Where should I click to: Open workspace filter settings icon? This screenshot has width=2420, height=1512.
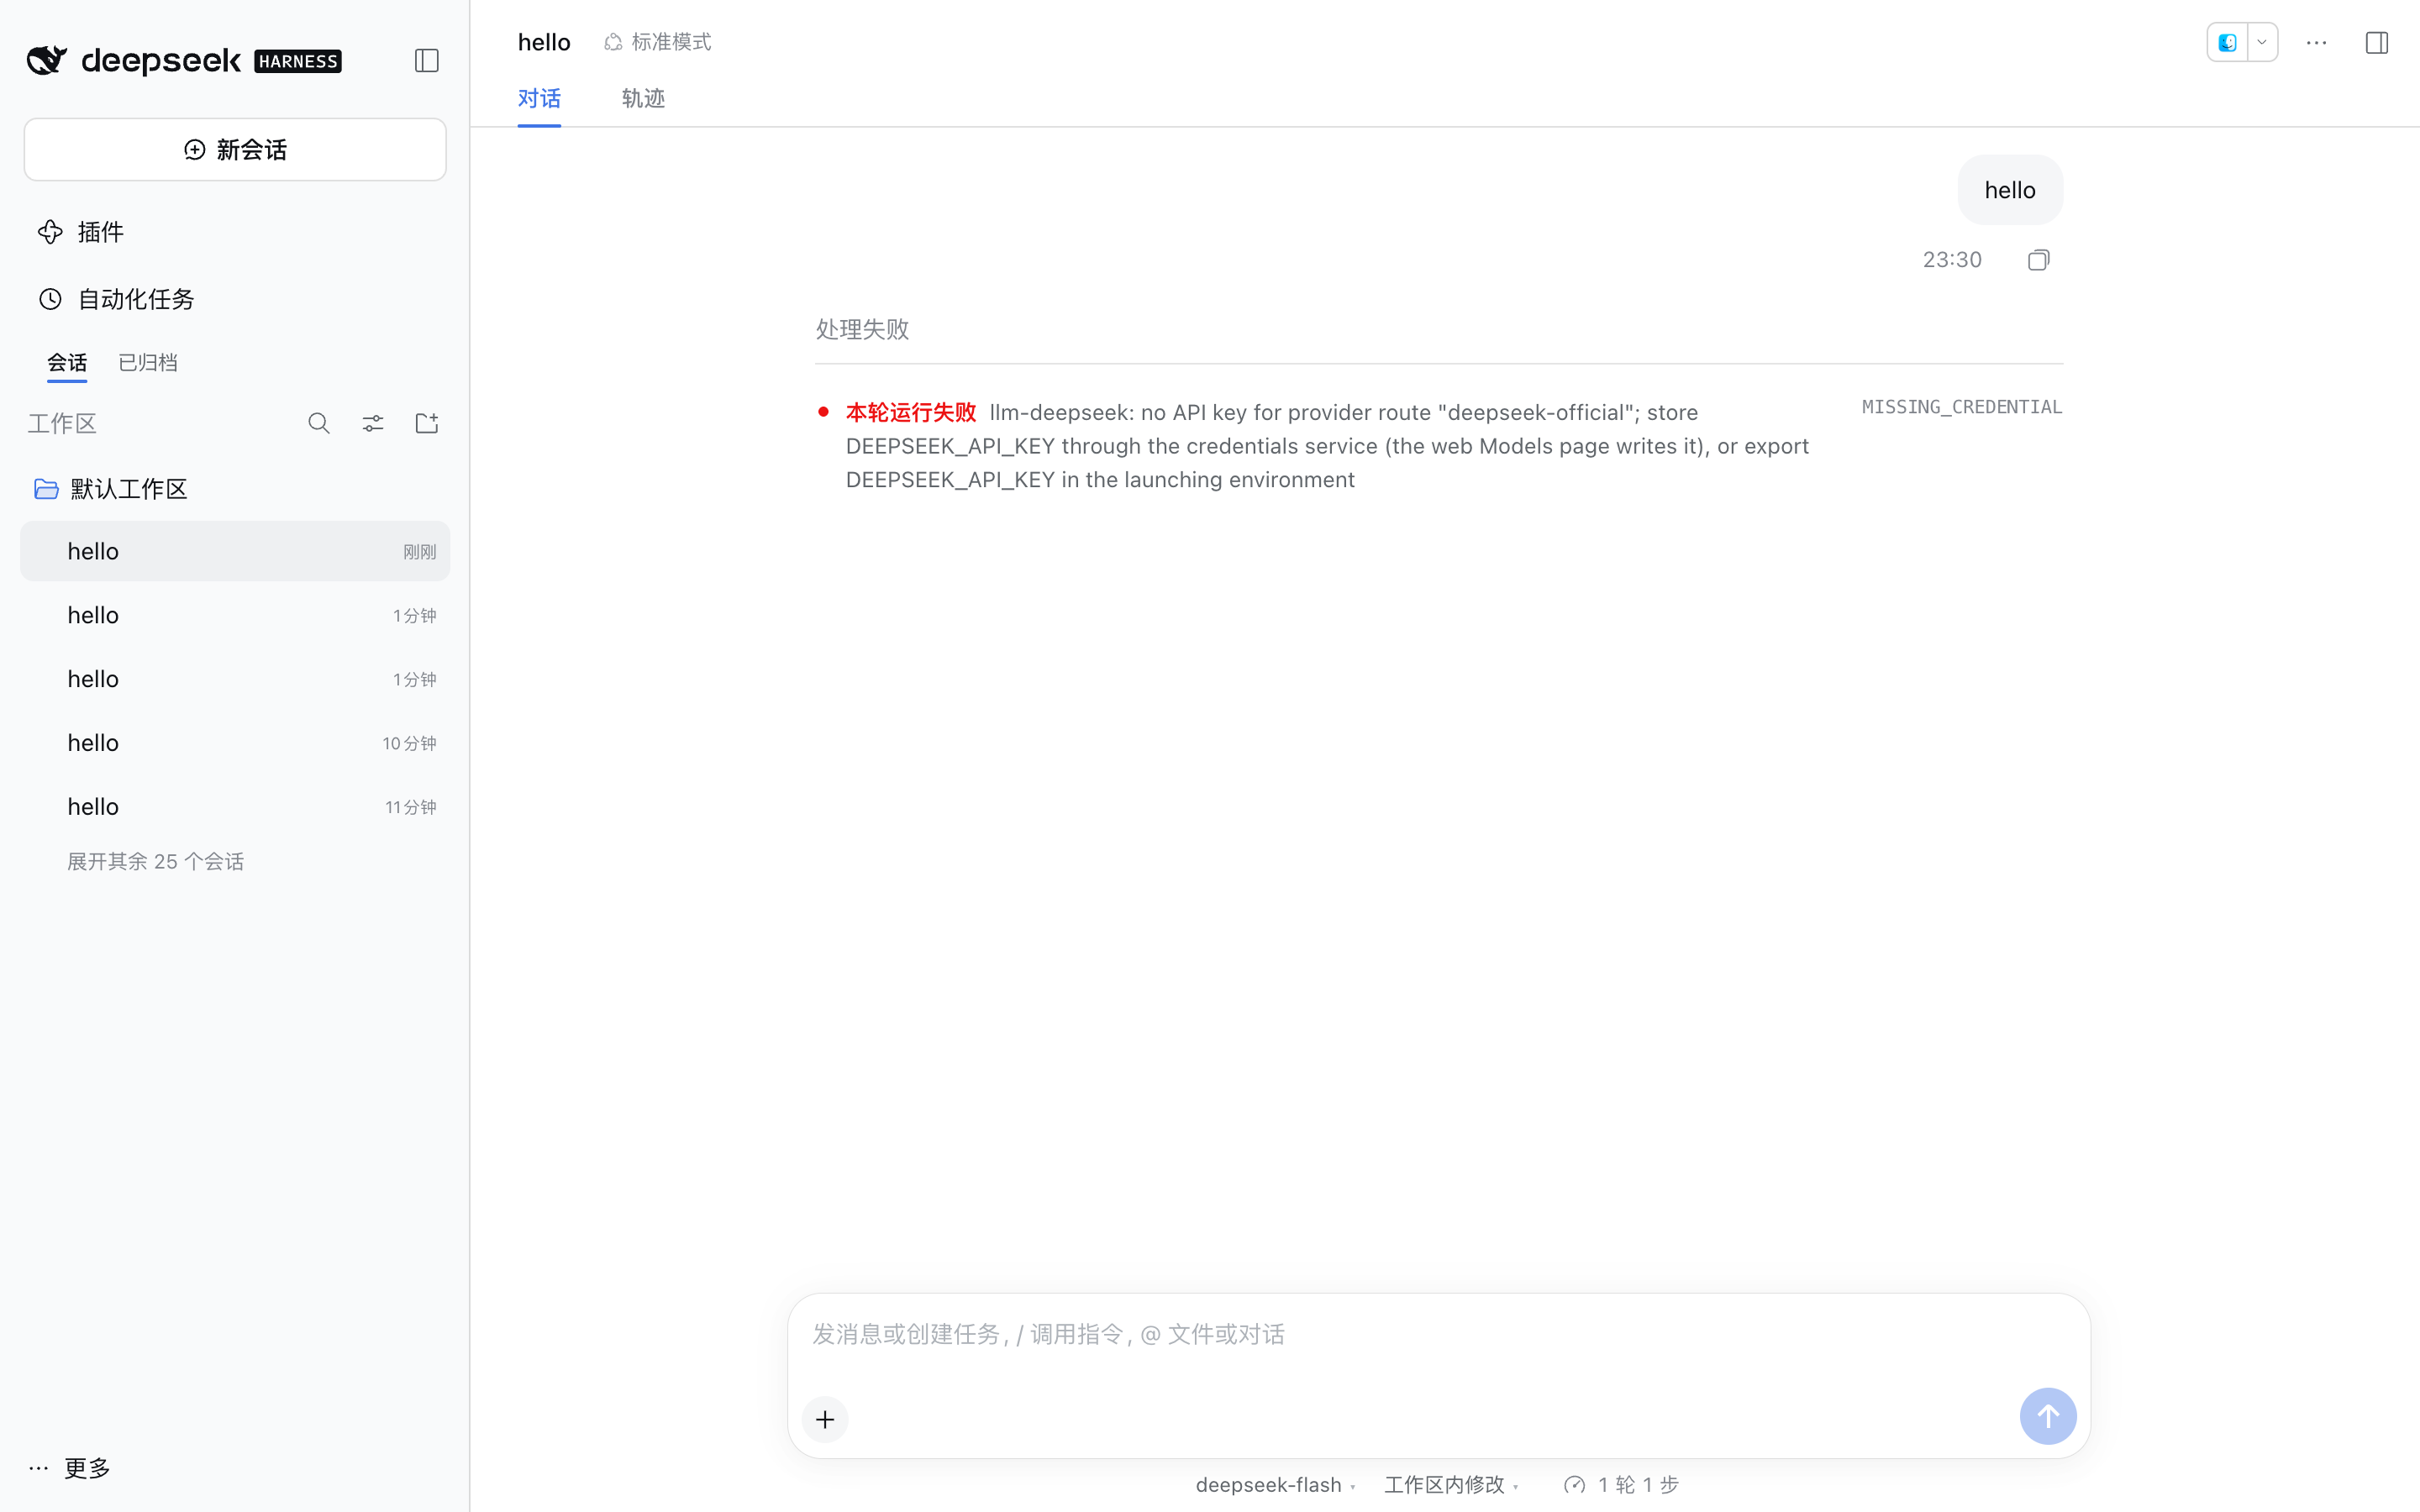[373, 424]
